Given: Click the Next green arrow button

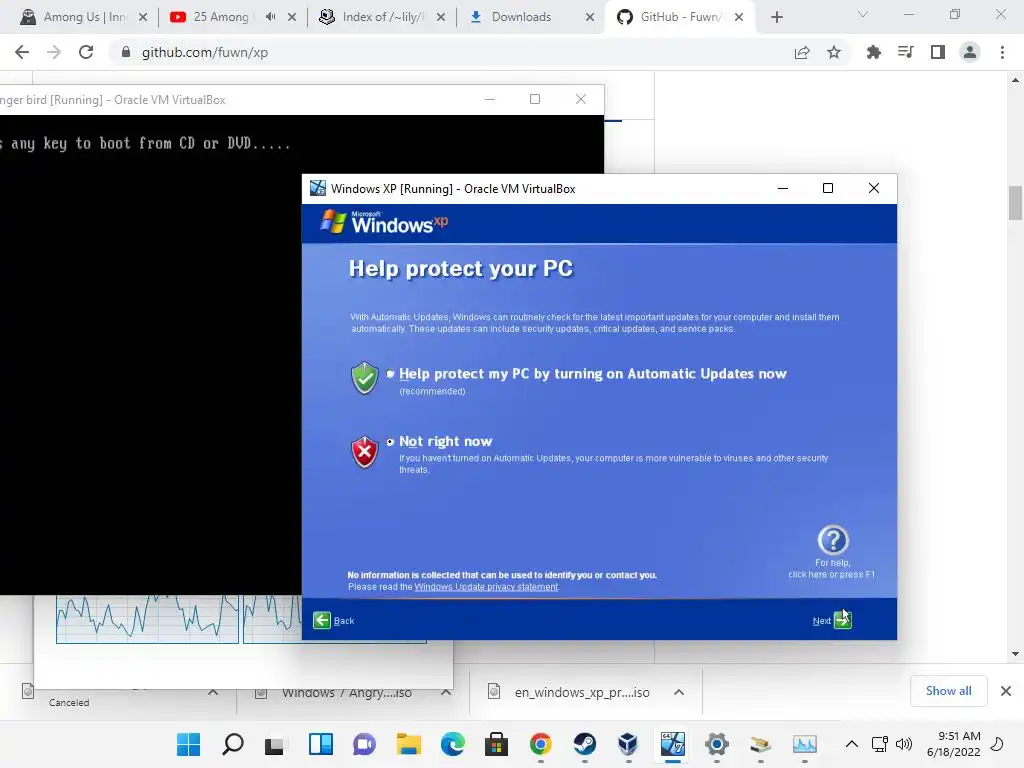Looking at the screenshot, I should (x=842, y=620).
